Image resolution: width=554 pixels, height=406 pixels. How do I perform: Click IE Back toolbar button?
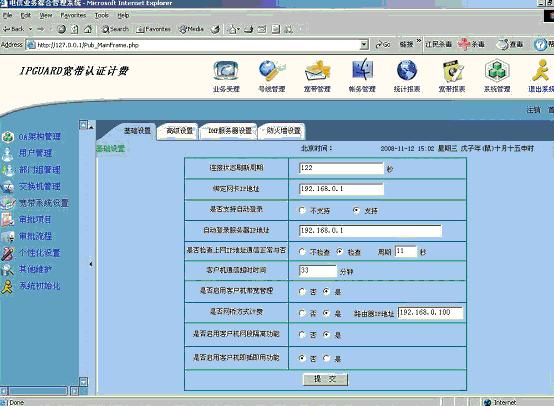13,29
